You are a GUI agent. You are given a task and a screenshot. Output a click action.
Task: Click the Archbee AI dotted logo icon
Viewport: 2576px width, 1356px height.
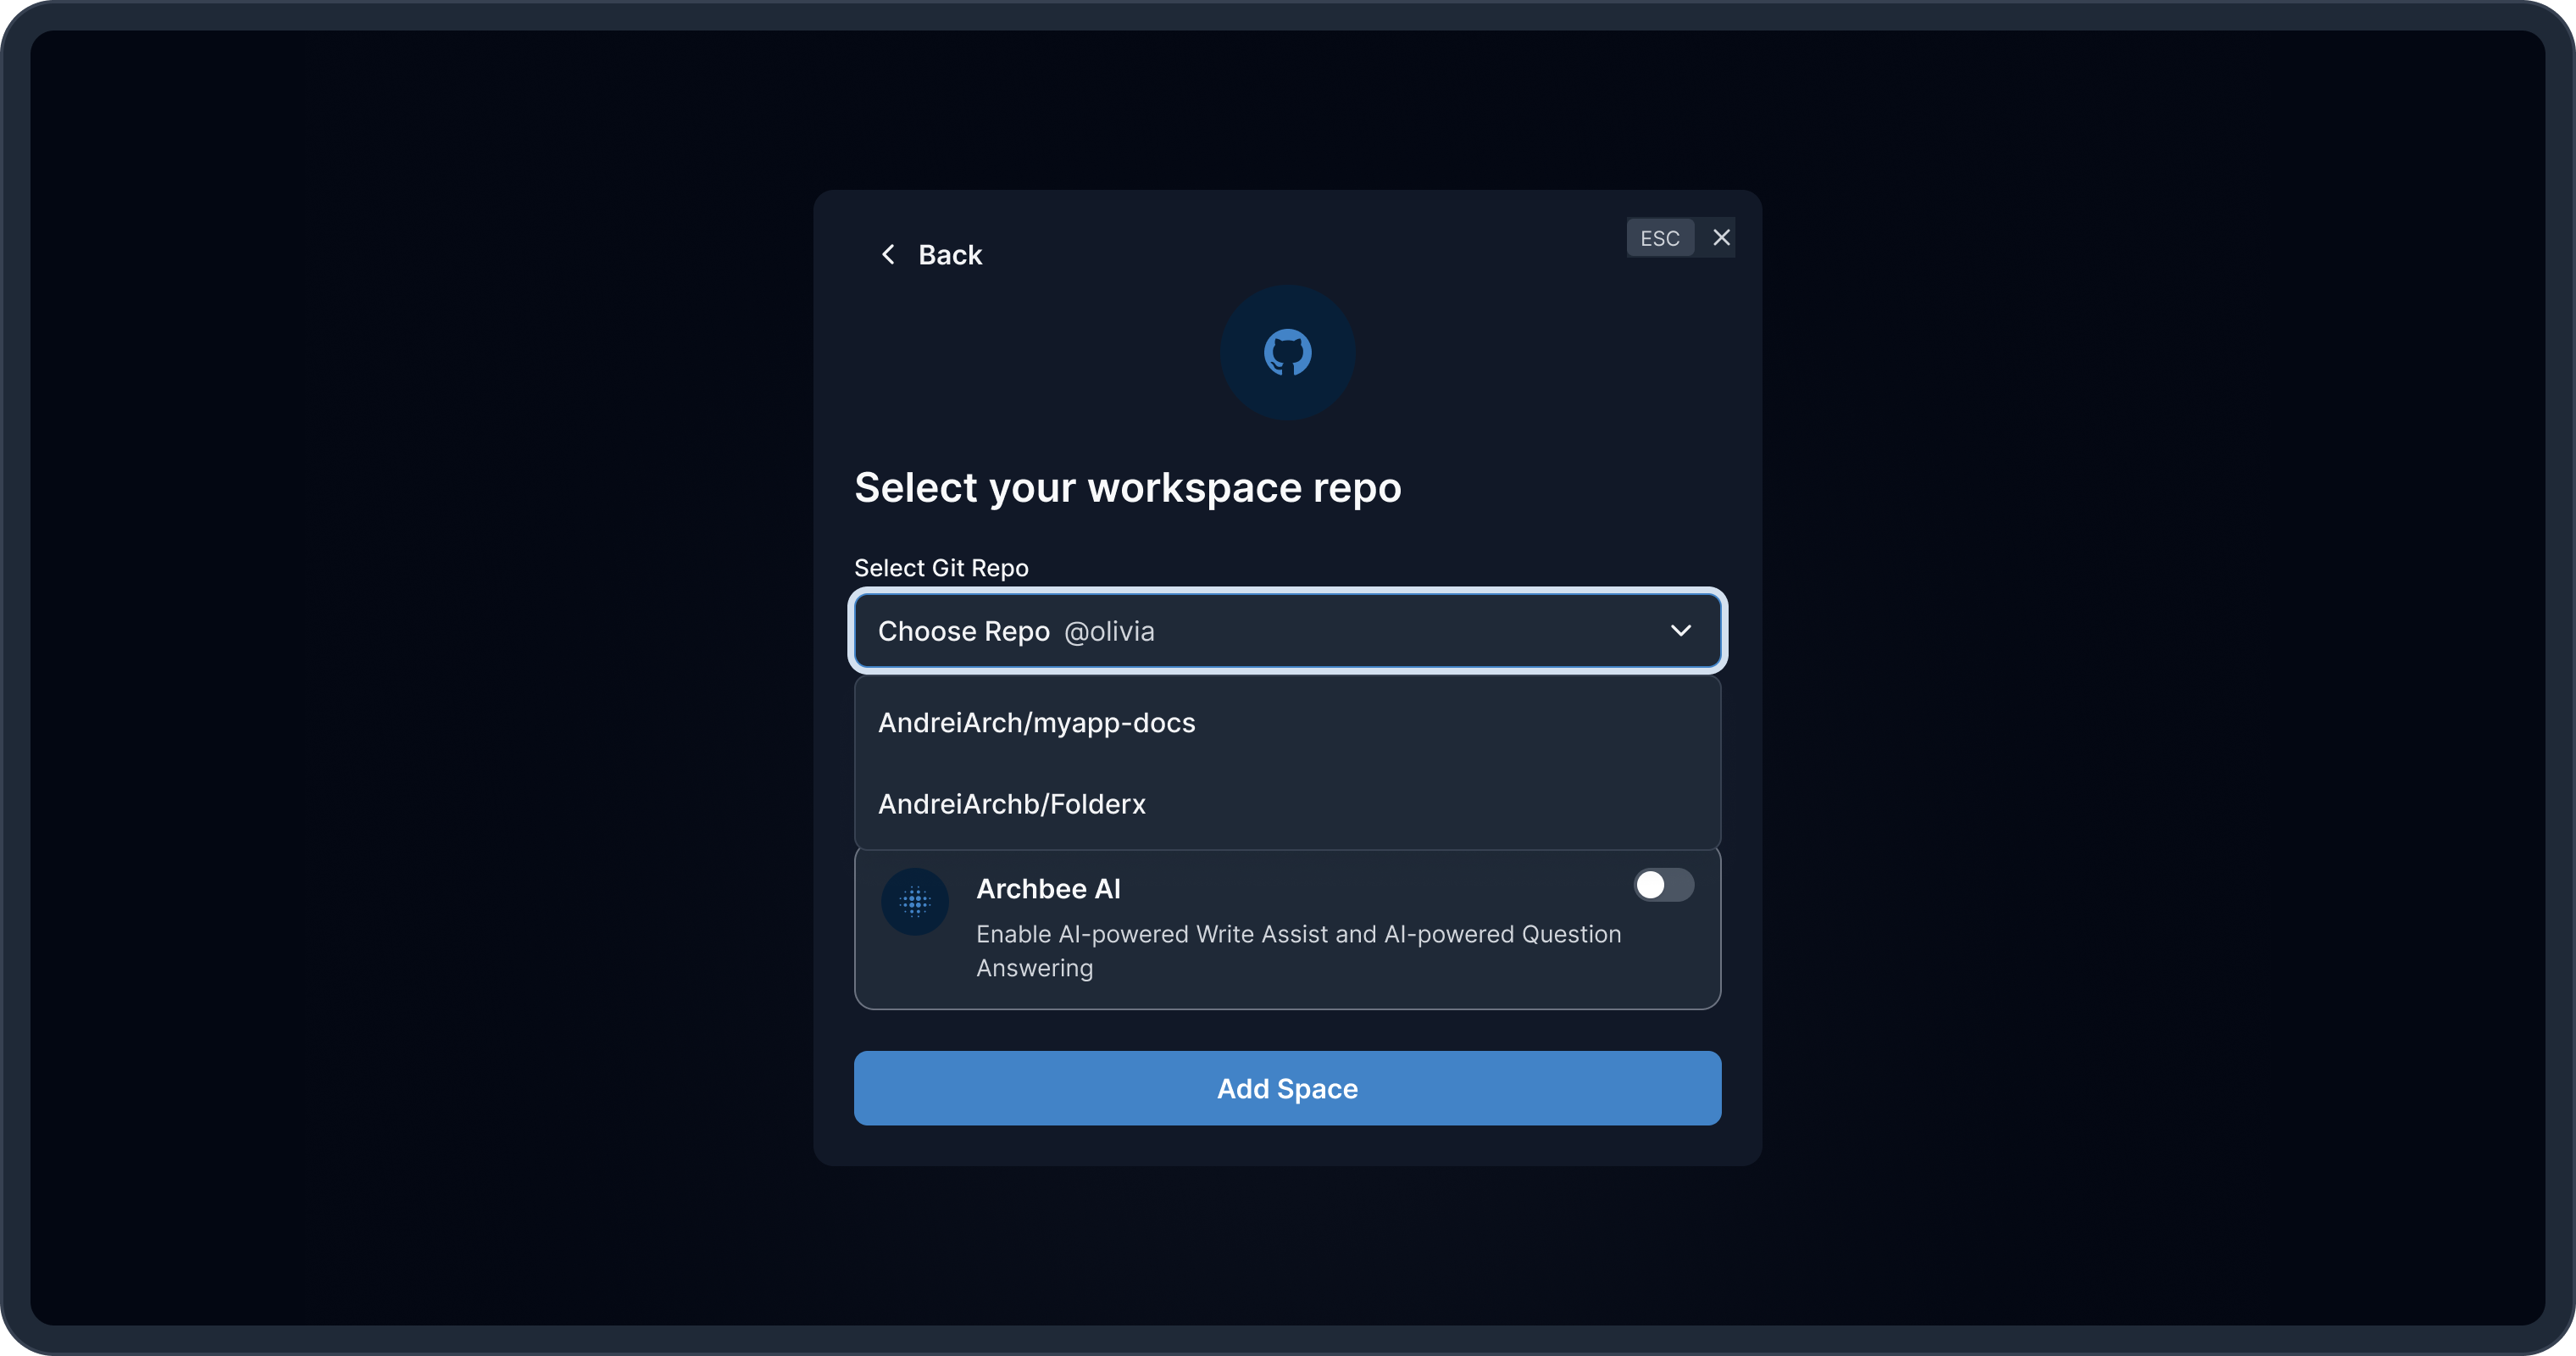point(914,902)
